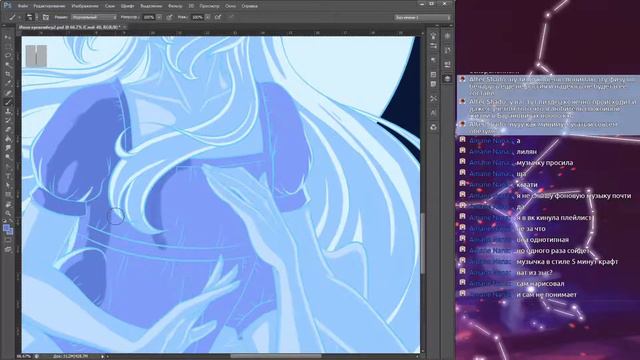Toggle Quick Mask mode
Screen dimensions: 640x360
(8, 241)
